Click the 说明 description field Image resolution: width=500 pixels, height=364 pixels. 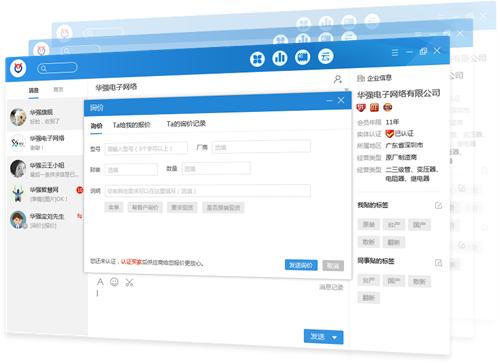pos(208,191)
